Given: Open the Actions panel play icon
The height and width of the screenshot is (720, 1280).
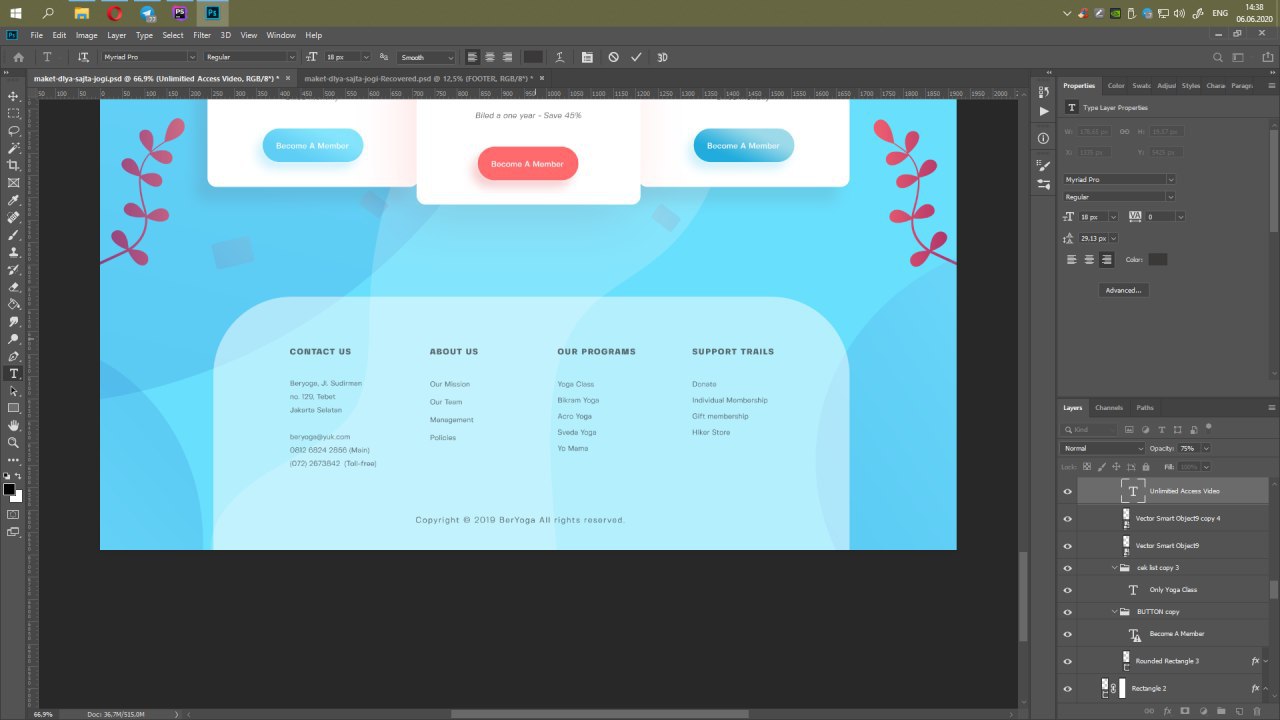Looking at the screenshot, I should point(1044,111).
